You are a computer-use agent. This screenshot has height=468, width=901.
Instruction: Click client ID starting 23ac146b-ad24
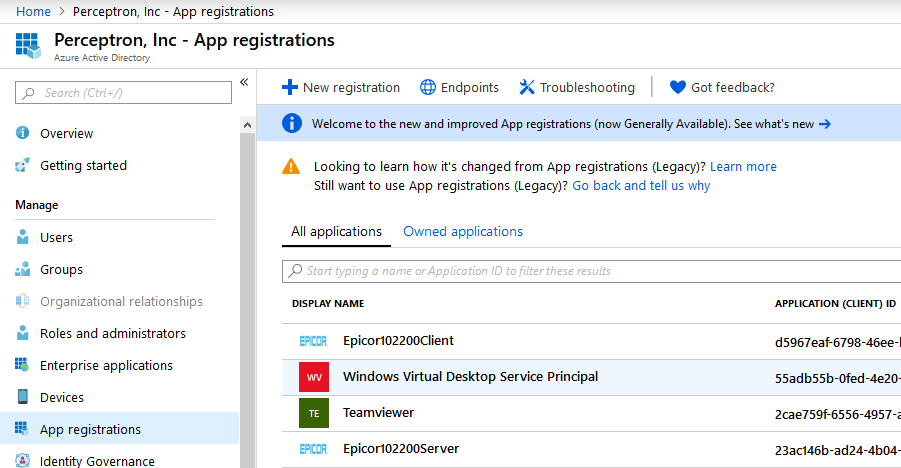[837, 451]
